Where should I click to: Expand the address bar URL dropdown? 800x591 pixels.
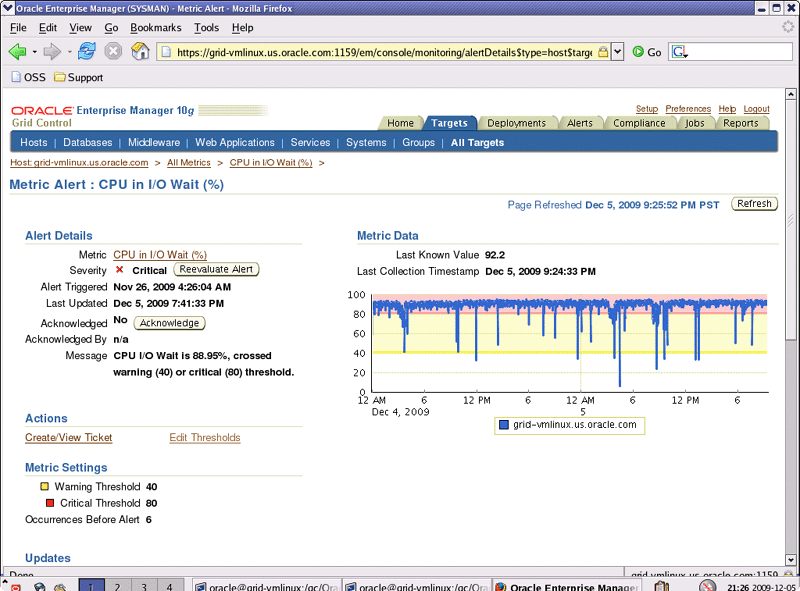click(x=617, y=52)
